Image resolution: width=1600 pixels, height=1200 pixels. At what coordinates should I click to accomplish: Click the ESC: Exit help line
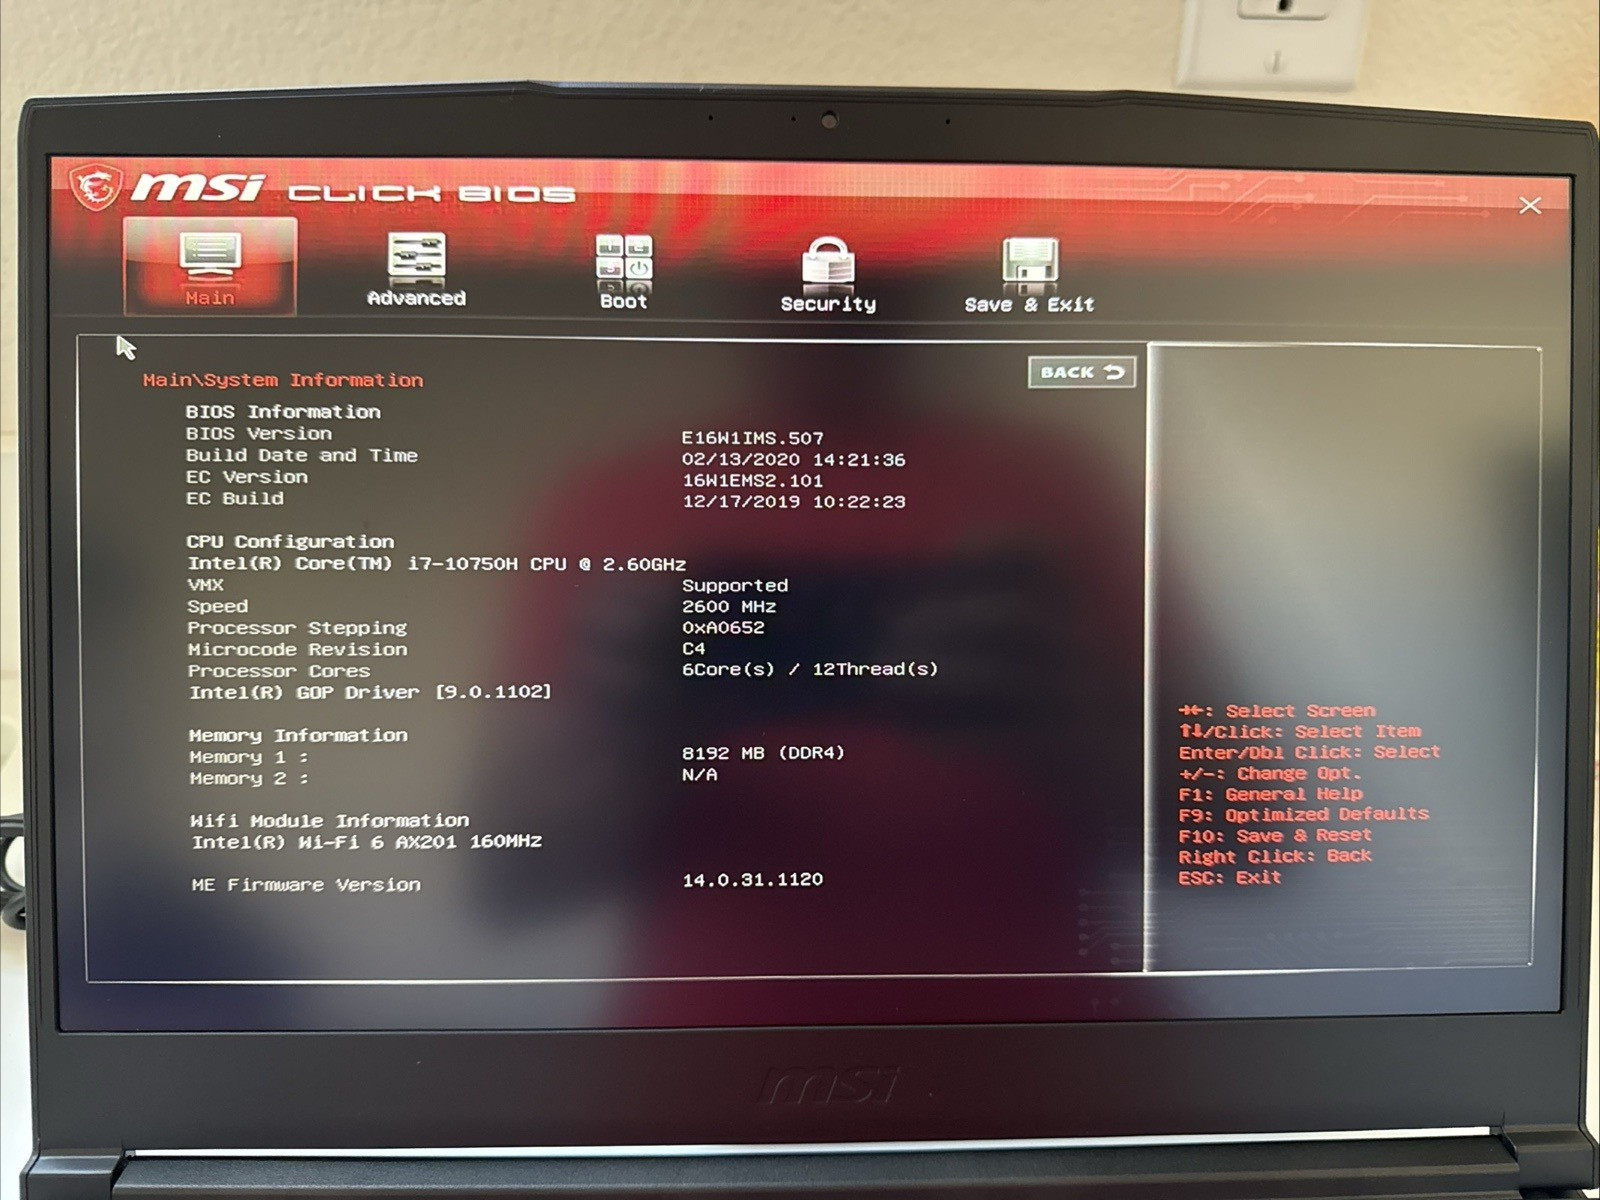click(x=1230, y=878)
